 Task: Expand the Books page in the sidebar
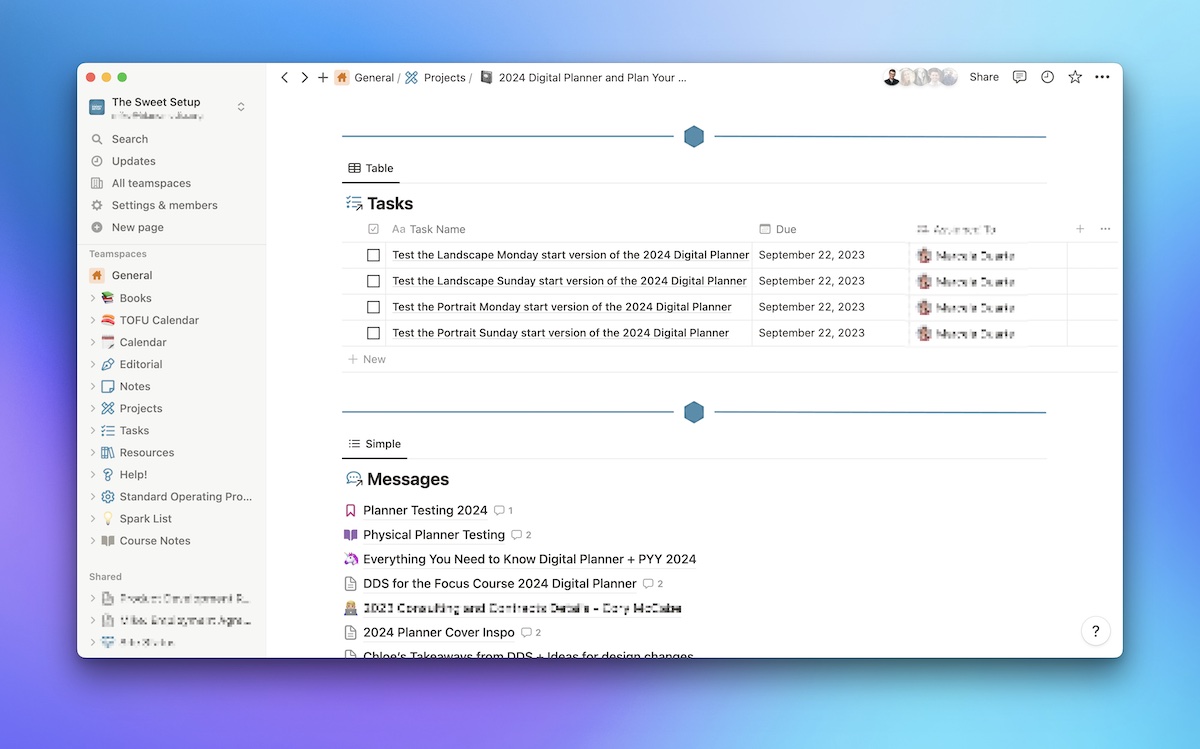coord(93,298)
